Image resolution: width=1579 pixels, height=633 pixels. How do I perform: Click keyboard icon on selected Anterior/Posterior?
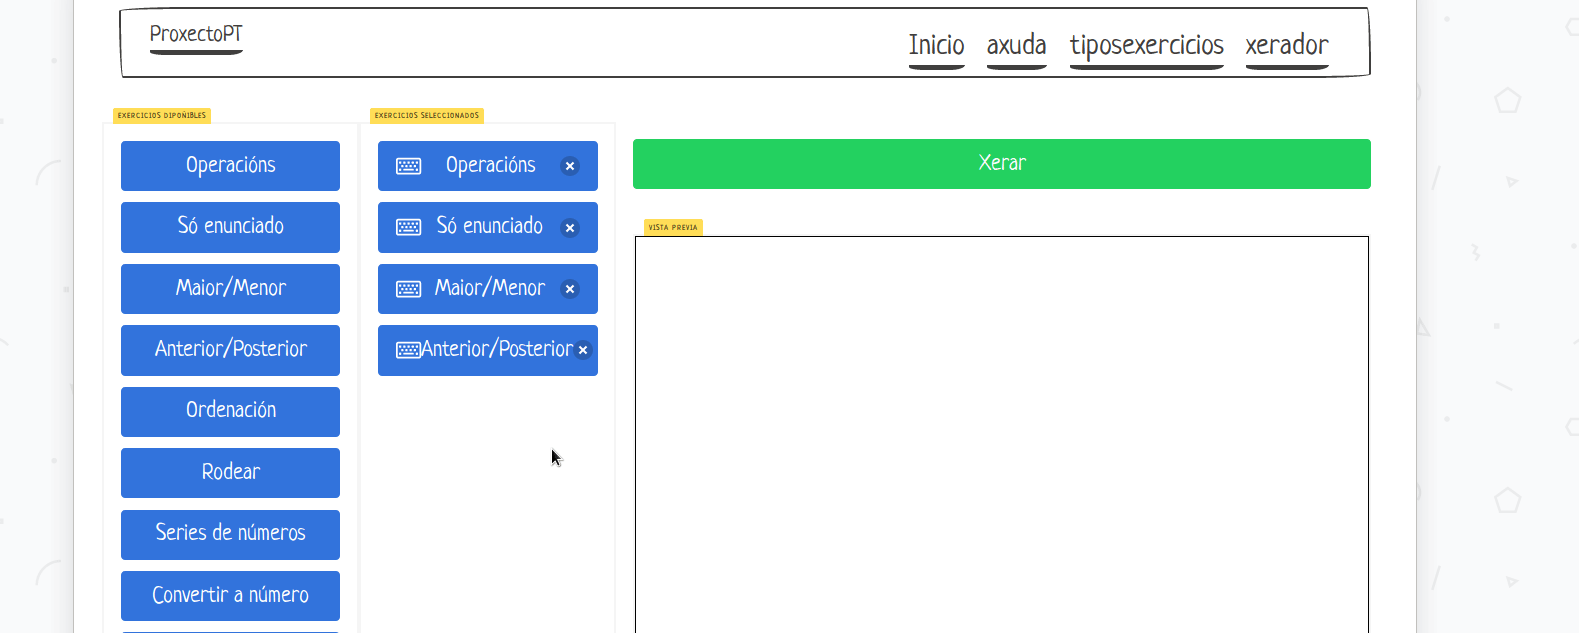[x=407, y=350]
